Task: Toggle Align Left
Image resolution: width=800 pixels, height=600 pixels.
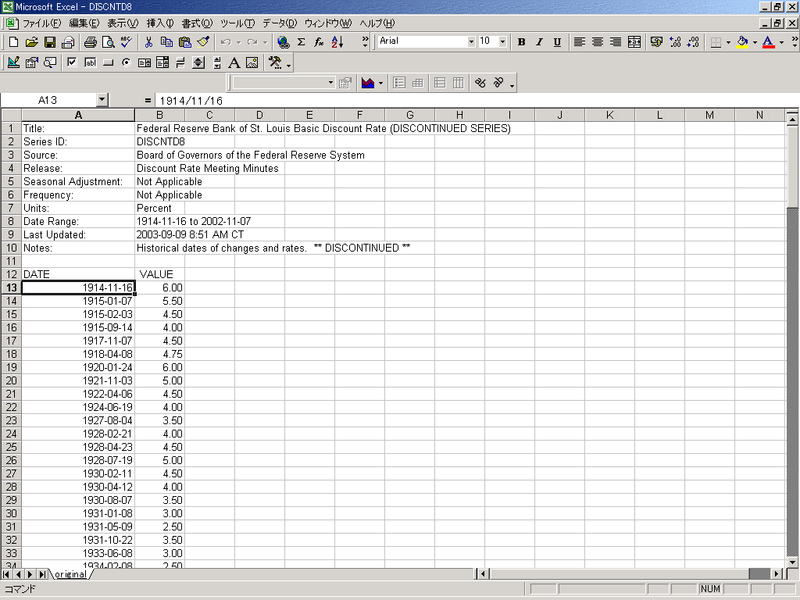Action: click(579, 42)
